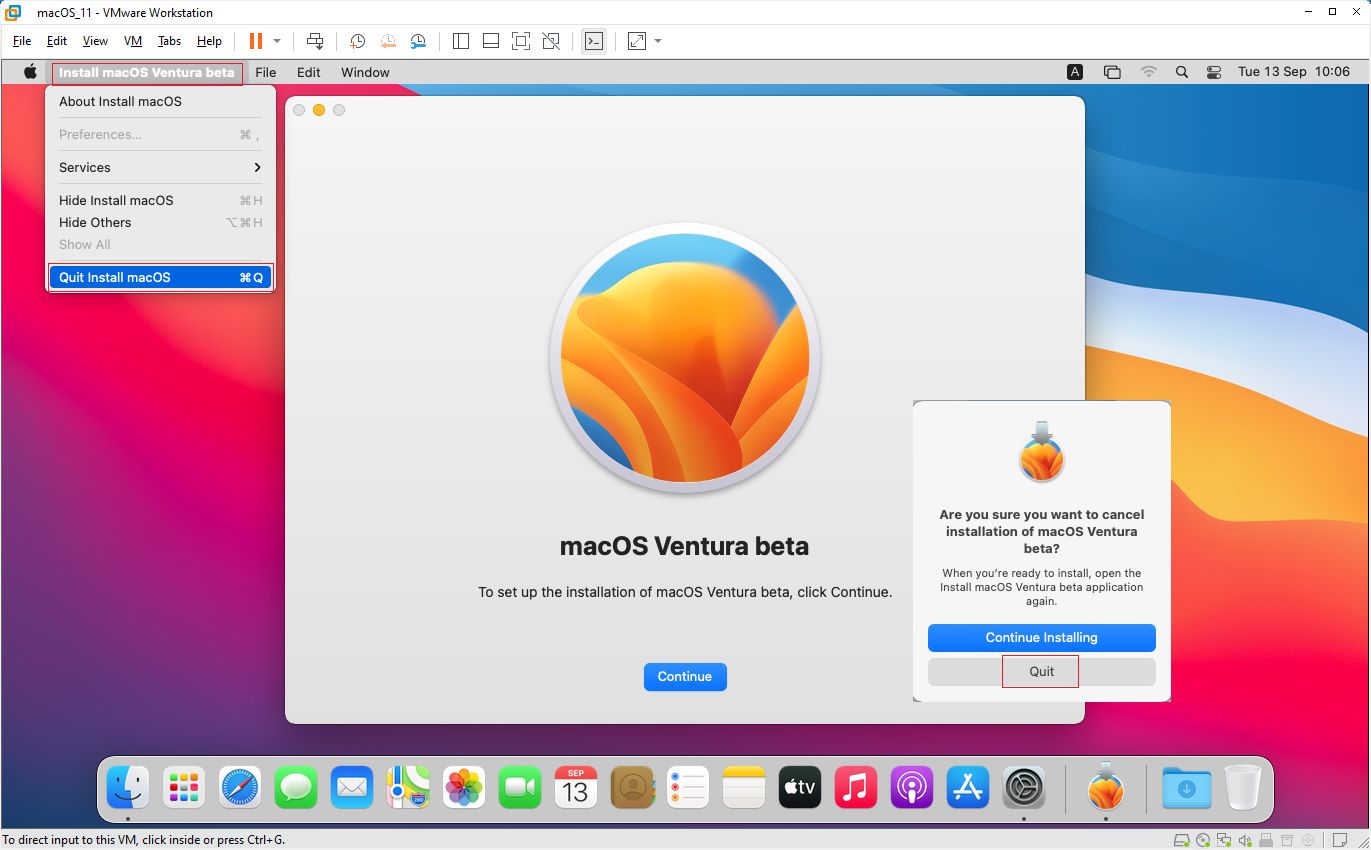Open Notes from the Dock
Viewport: 1371px width, 850px height.
pos(744,788)
